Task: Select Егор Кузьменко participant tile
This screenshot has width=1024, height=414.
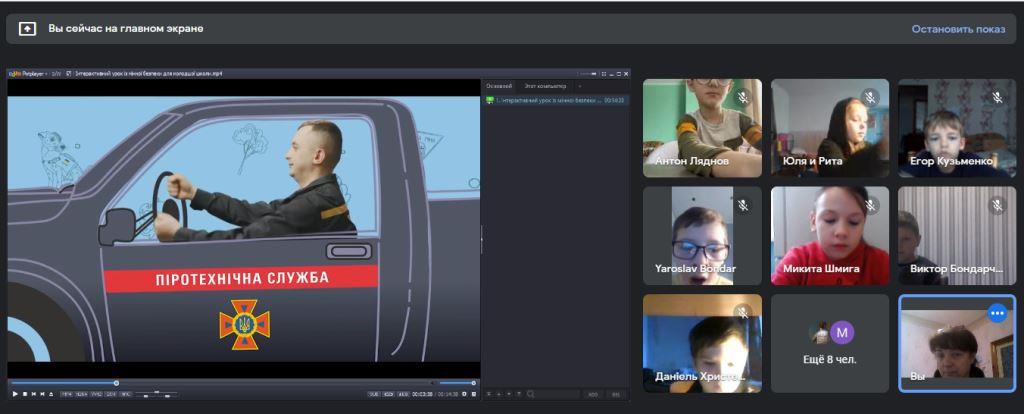Action: [957, 128]
